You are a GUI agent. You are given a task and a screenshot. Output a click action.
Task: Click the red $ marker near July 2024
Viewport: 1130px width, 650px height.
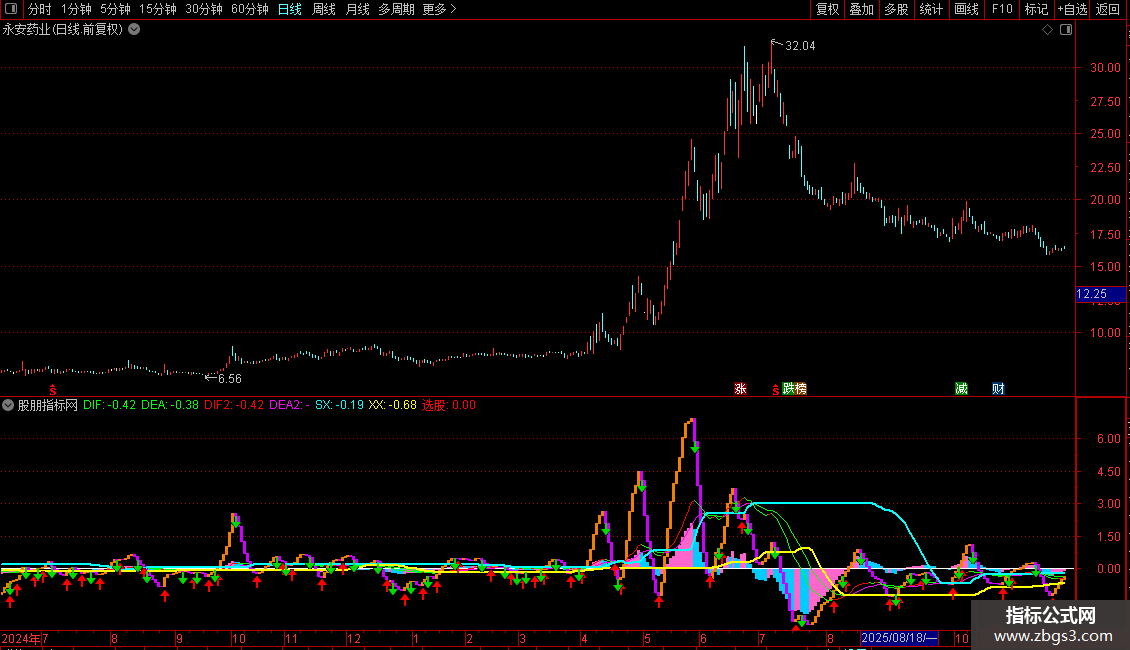pyautogui.click(x=53, y=390)
